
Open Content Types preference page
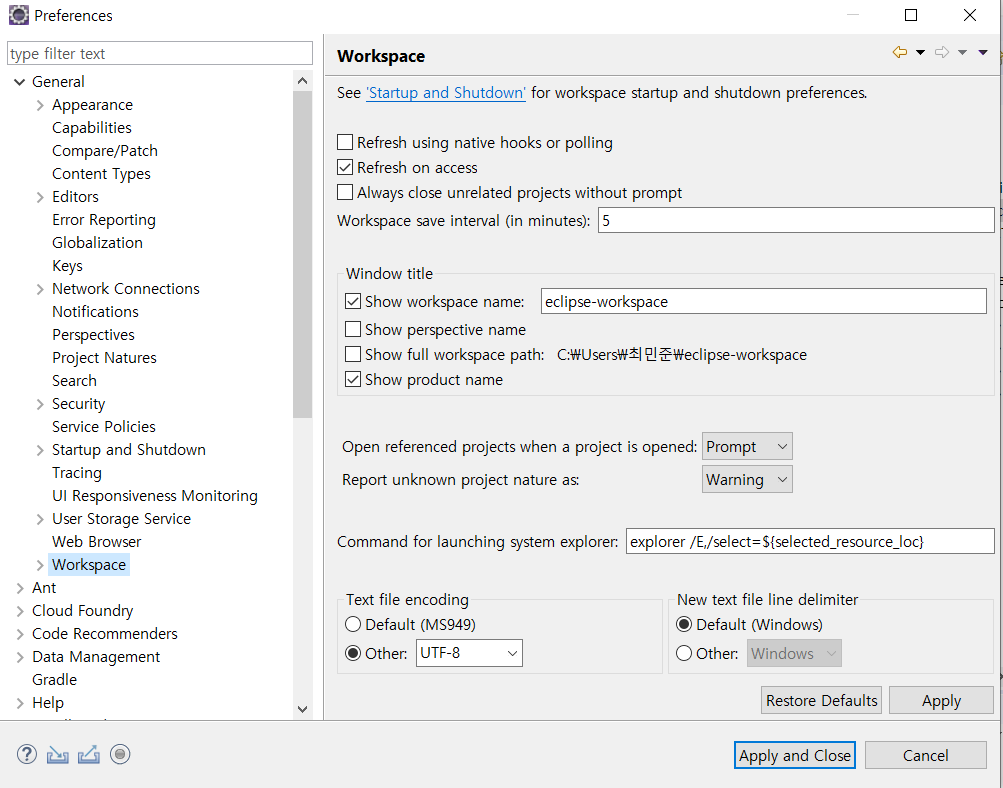tap(101, 174)
